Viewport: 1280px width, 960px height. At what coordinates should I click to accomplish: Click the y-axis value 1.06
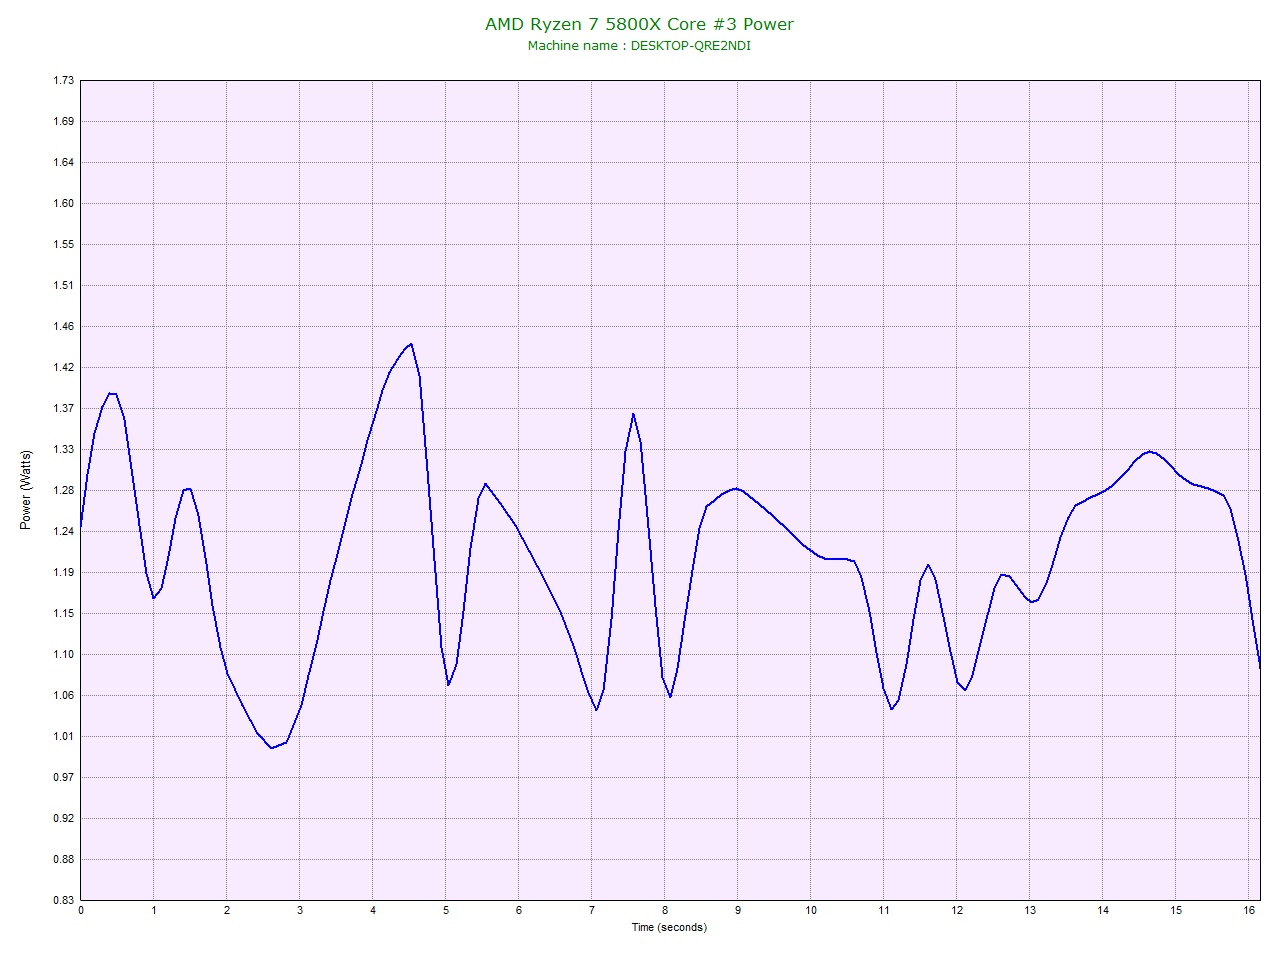pyautogui.click(x=63, y=695)
